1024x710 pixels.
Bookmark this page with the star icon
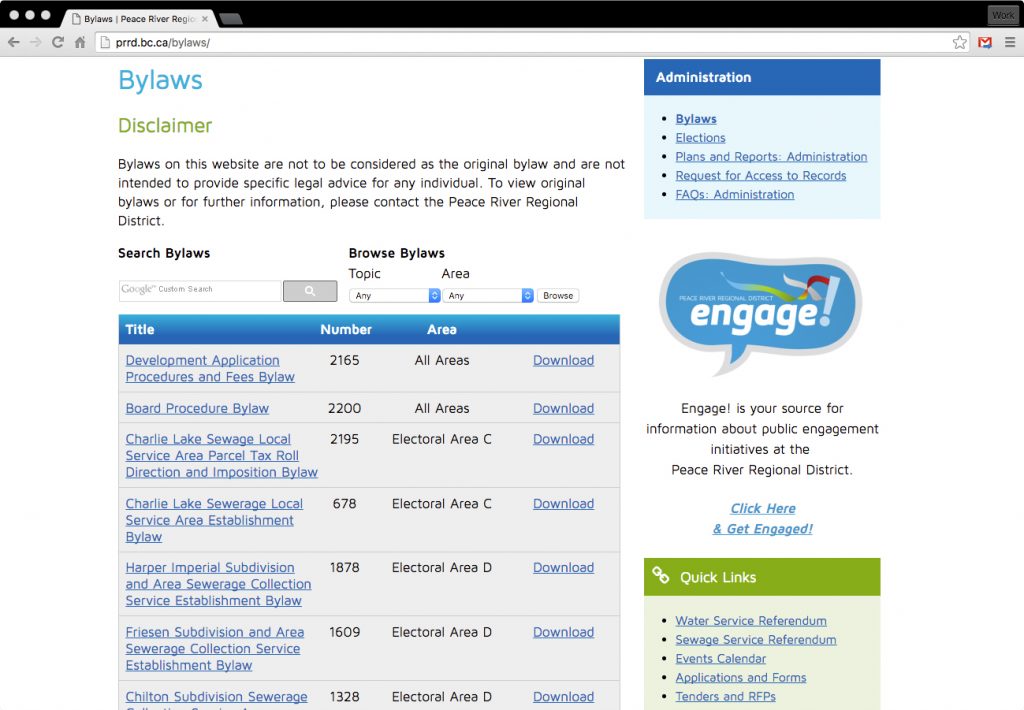[x=959, y=42]
